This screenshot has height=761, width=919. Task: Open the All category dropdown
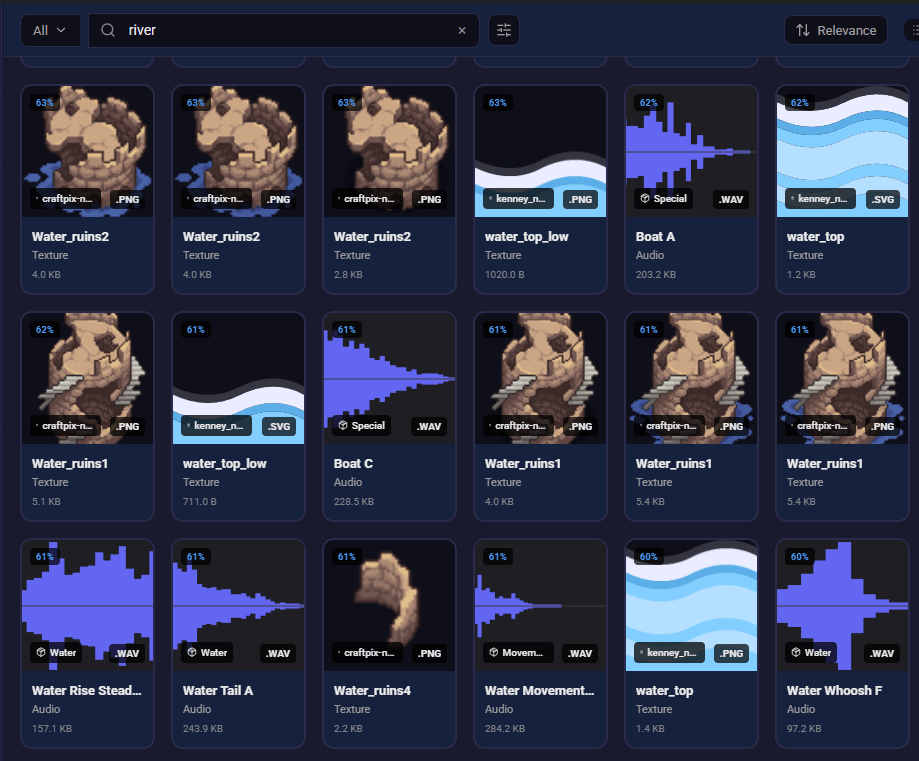tap(49, 30)
